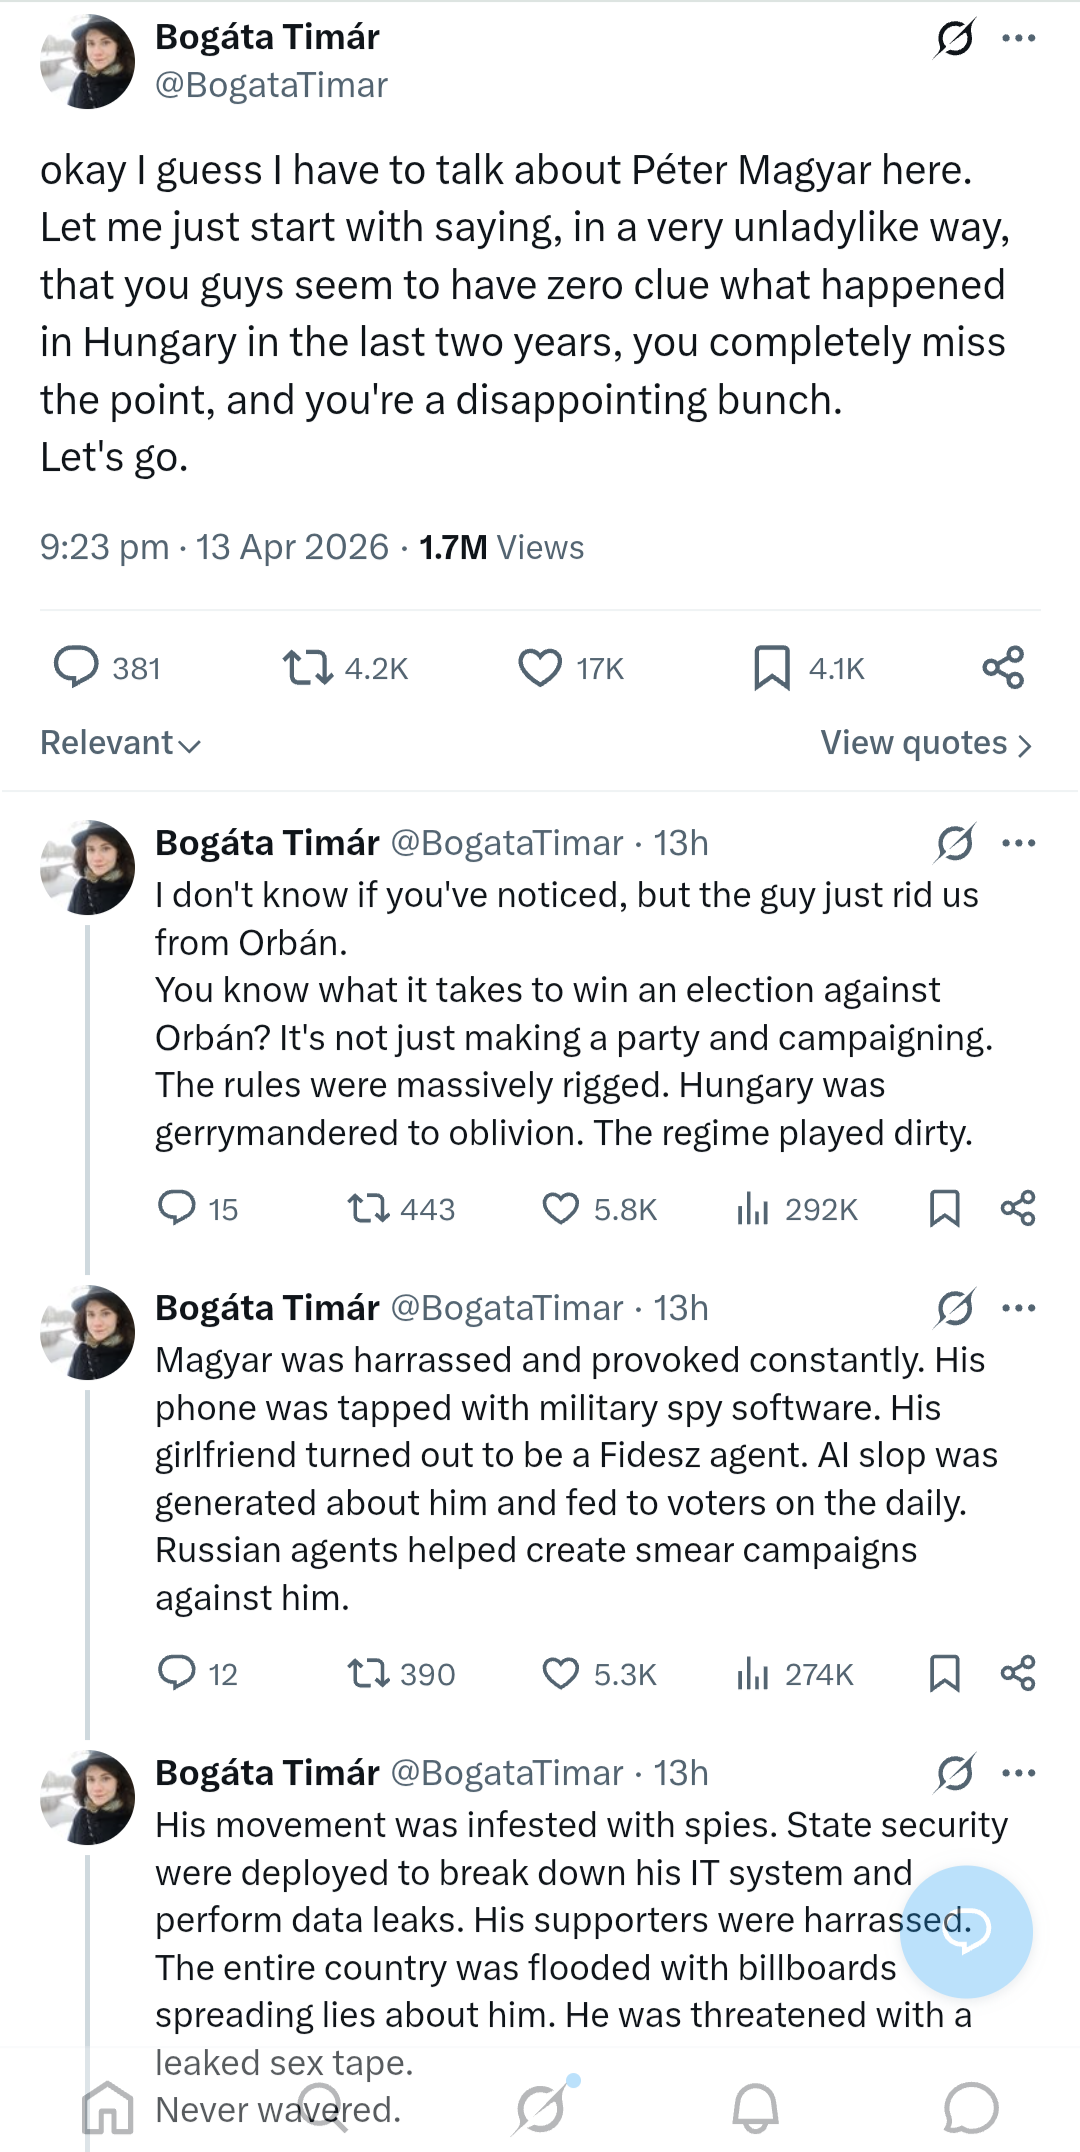
Task: Retweet the main tweet with 4.2K reposts
Action: coord(307,668)
